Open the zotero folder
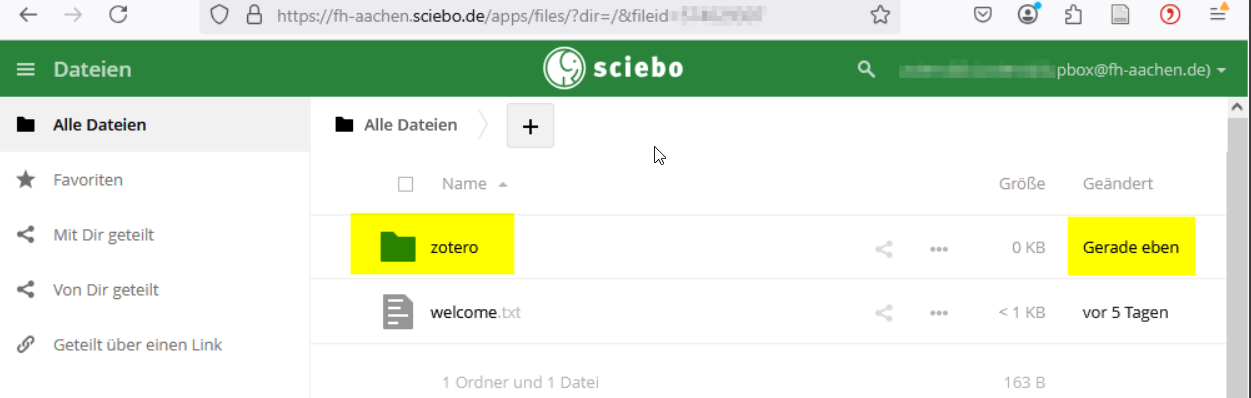This screenshot has height=398, width=1251. pos(454,247)
